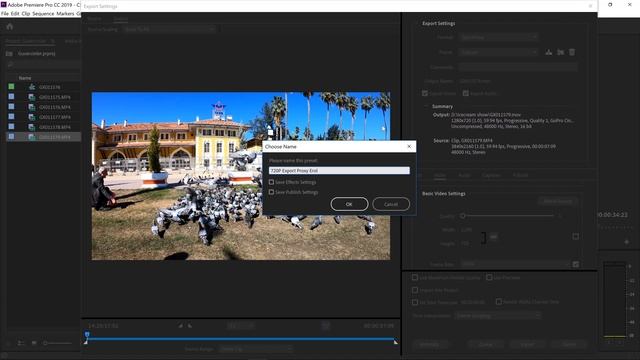The height and width of the screenshot is (360, 640).
Task: Collapse the Summary section
Action: tap(426, 106)
